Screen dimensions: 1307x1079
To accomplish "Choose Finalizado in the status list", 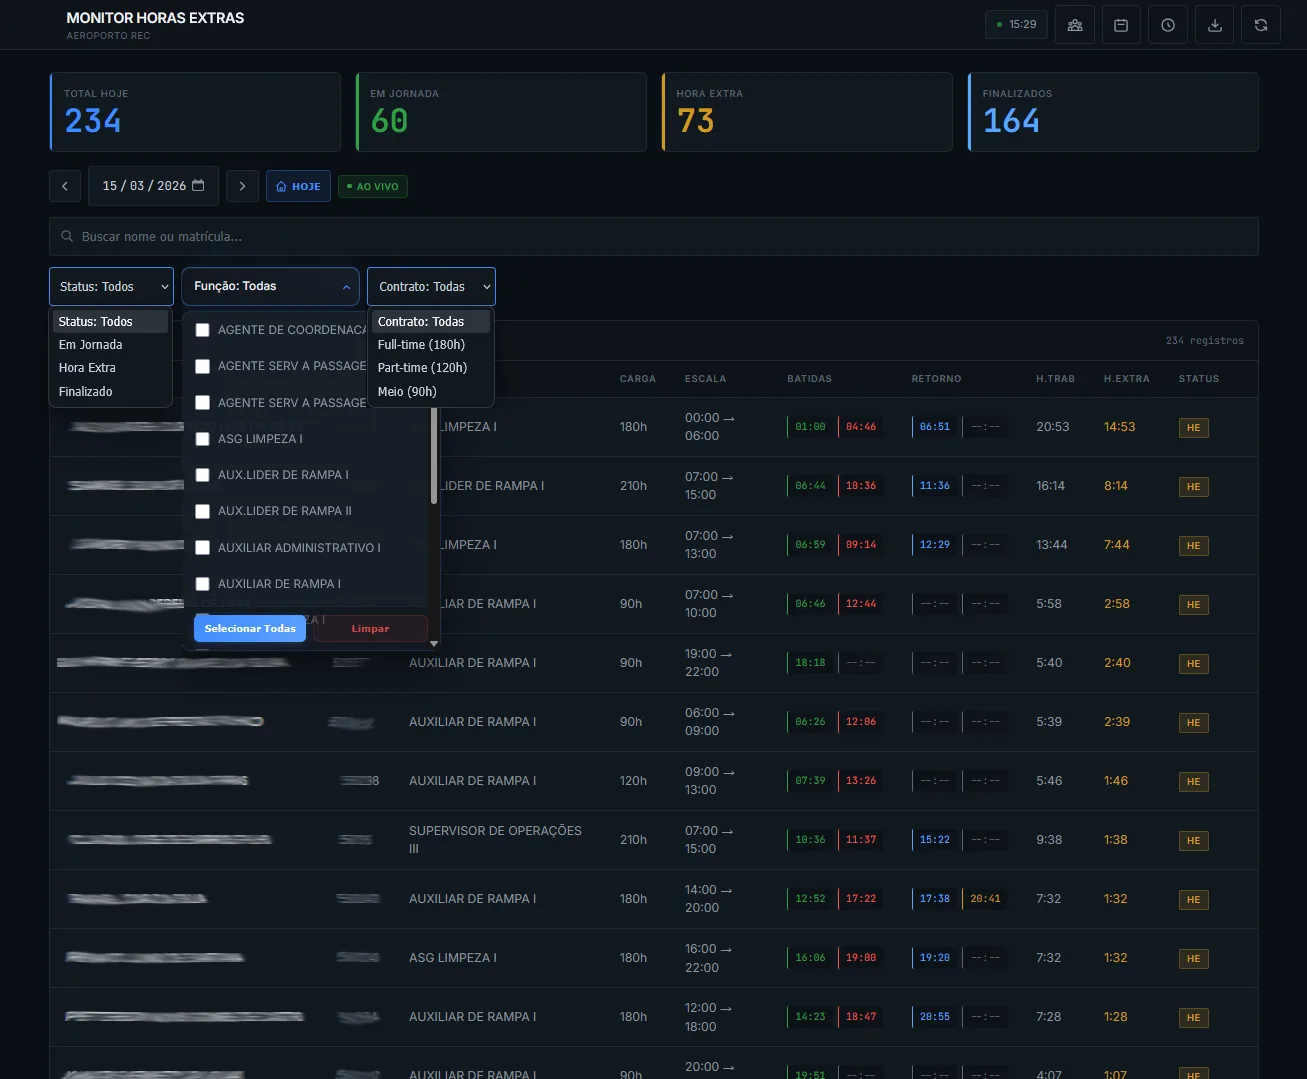I will point(110,392).
